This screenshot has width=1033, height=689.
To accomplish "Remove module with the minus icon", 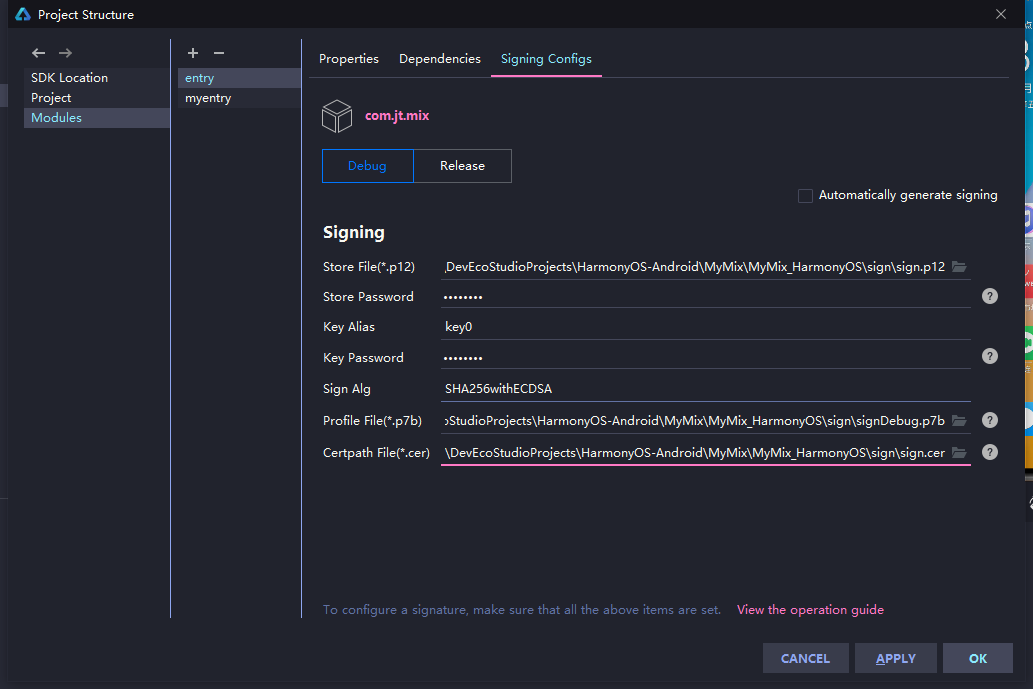I will pos(219,53).
